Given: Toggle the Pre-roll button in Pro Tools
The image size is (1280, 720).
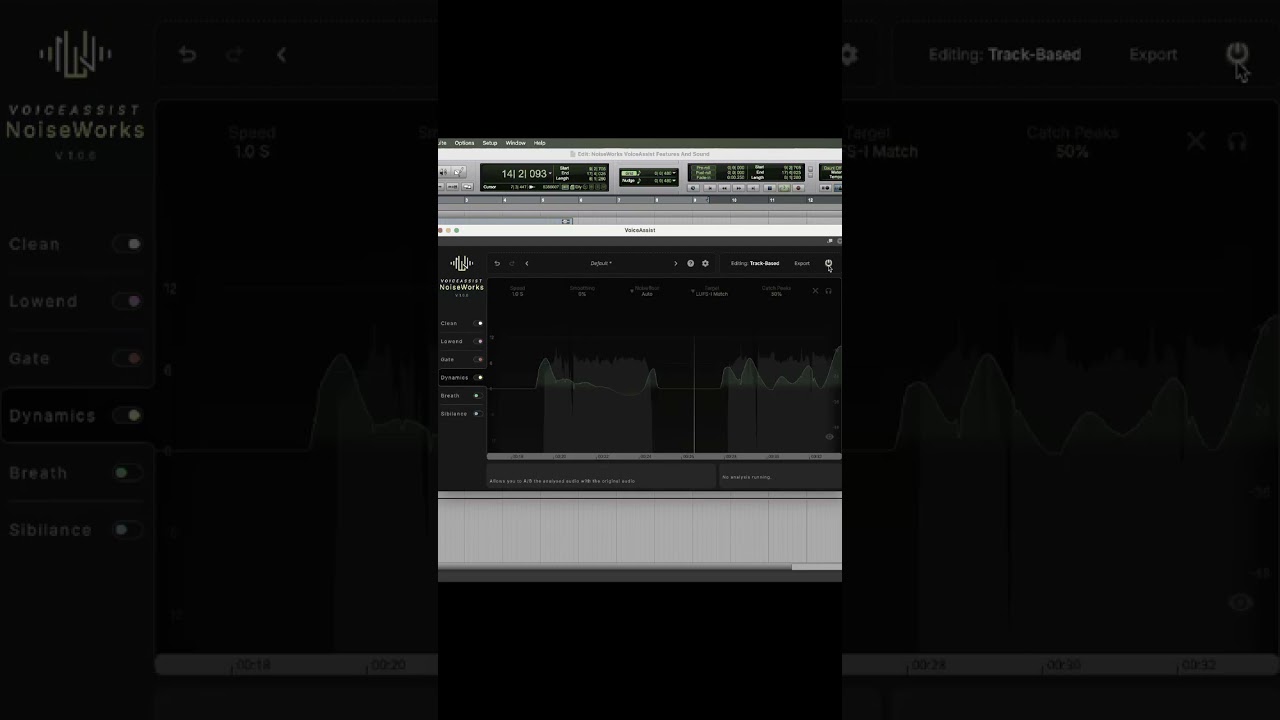Looking at the screenshot, I should 703,167.
